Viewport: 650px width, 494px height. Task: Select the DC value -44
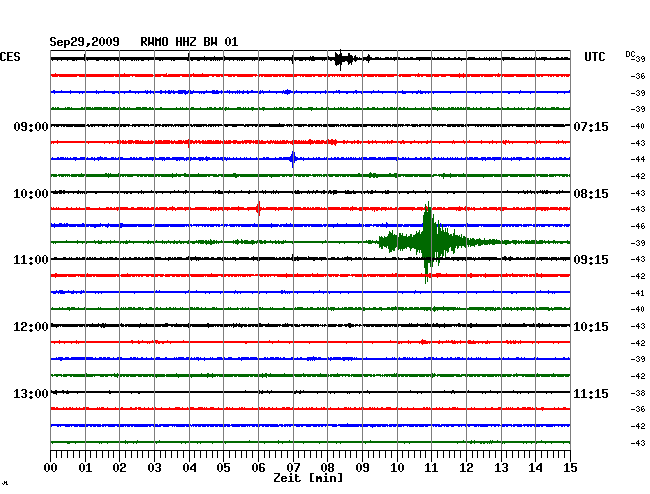coord(638,159)
